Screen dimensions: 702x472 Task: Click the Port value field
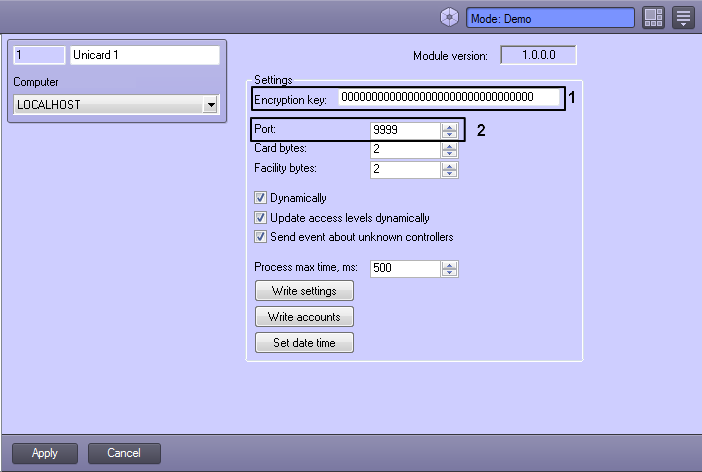tap(405, 130)
